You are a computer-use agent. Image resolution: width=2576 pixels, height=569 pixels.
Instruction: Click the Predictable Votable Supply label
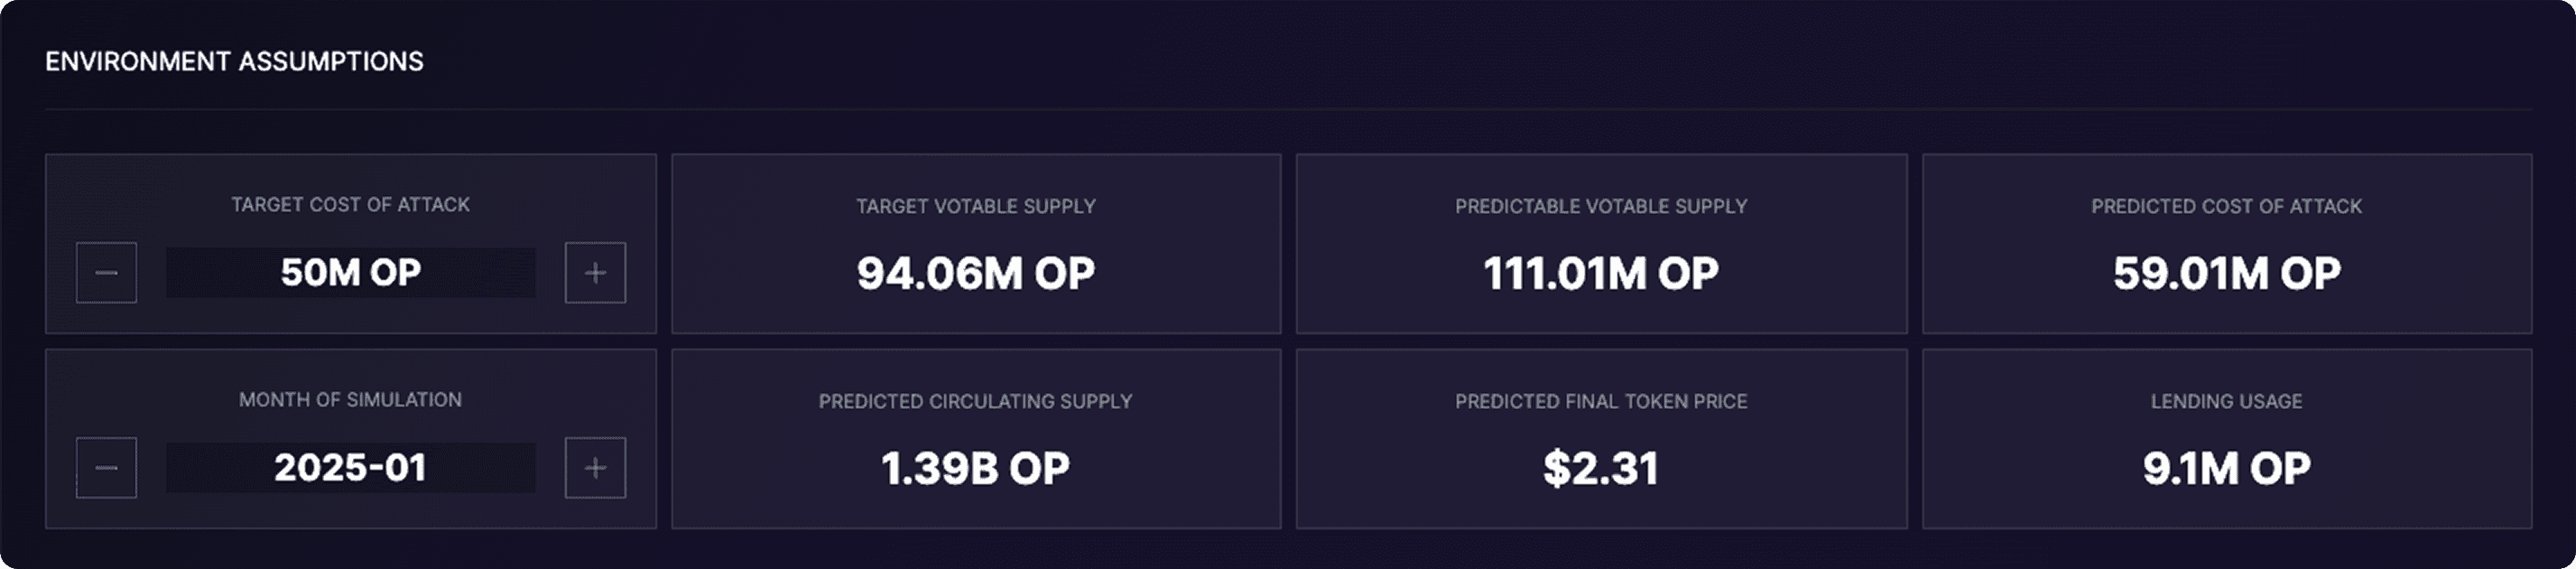1601,206
